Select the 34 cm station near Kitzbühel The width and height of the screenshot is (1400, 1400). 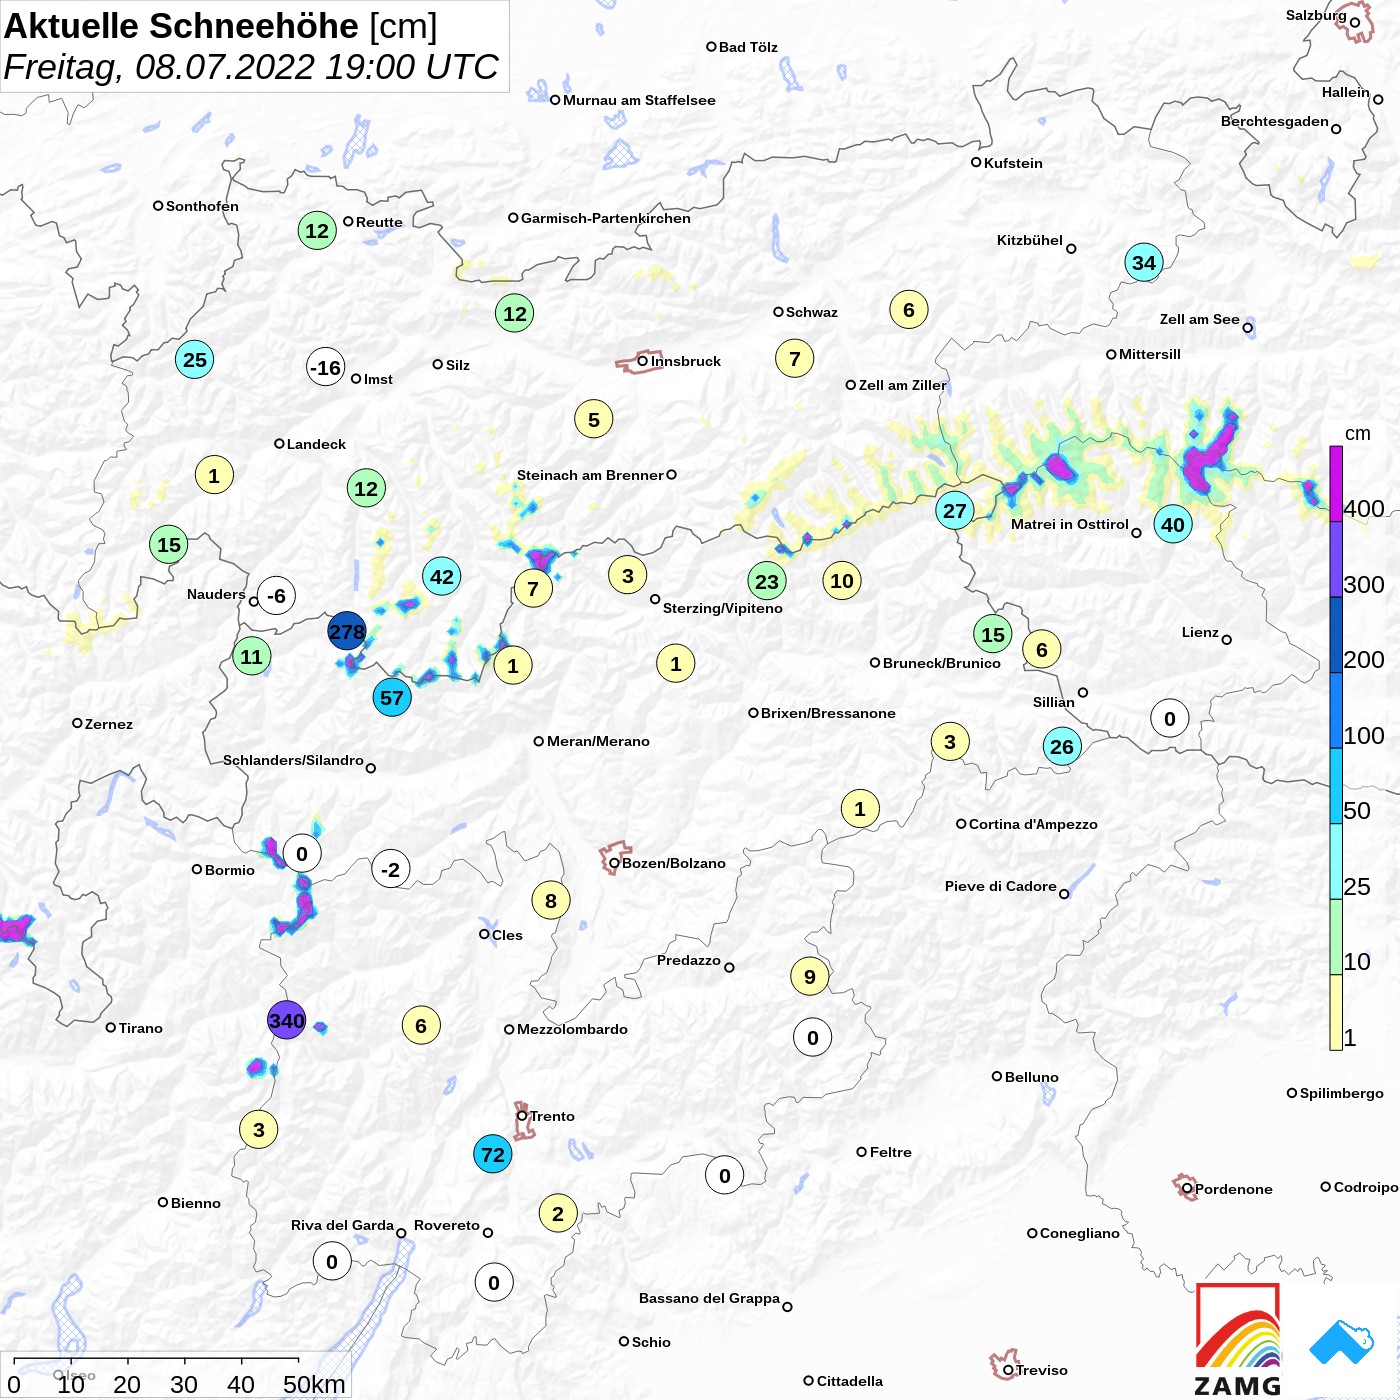[1144, 262]
